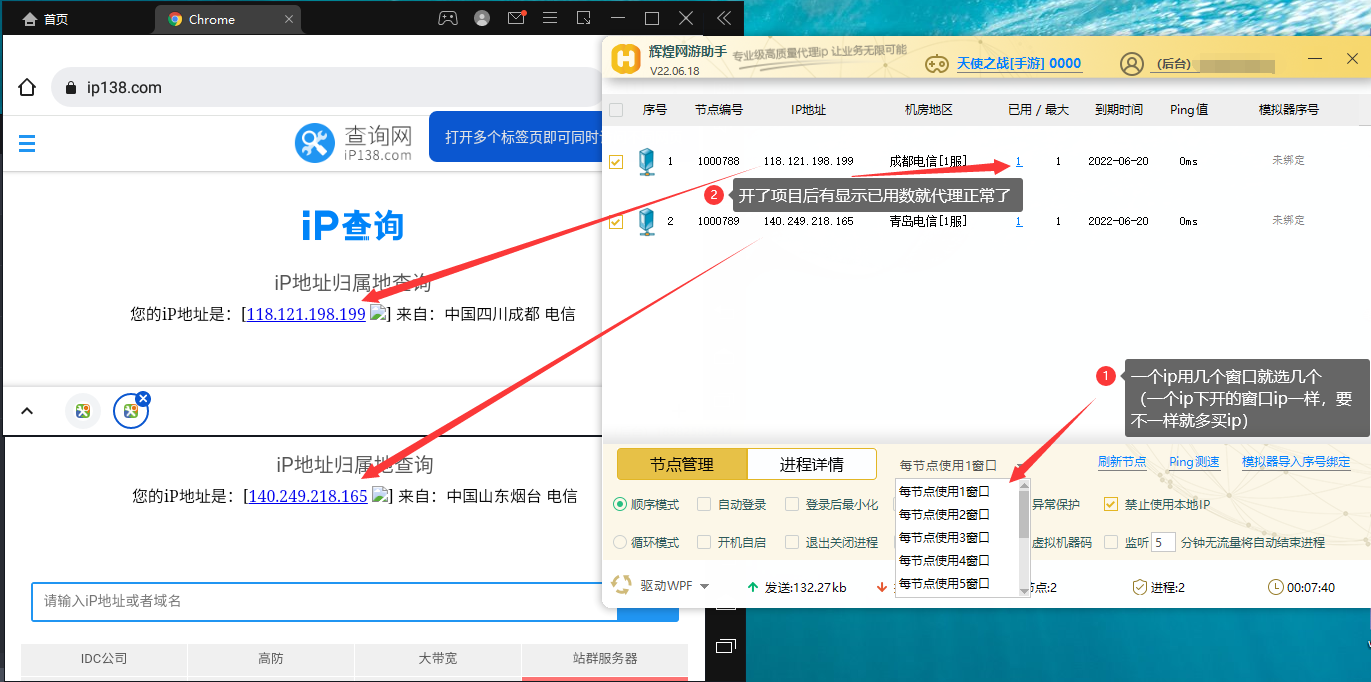
Task: Click the 辉煌网游助手 yellow H logo
Action: [x=626, y=59]
